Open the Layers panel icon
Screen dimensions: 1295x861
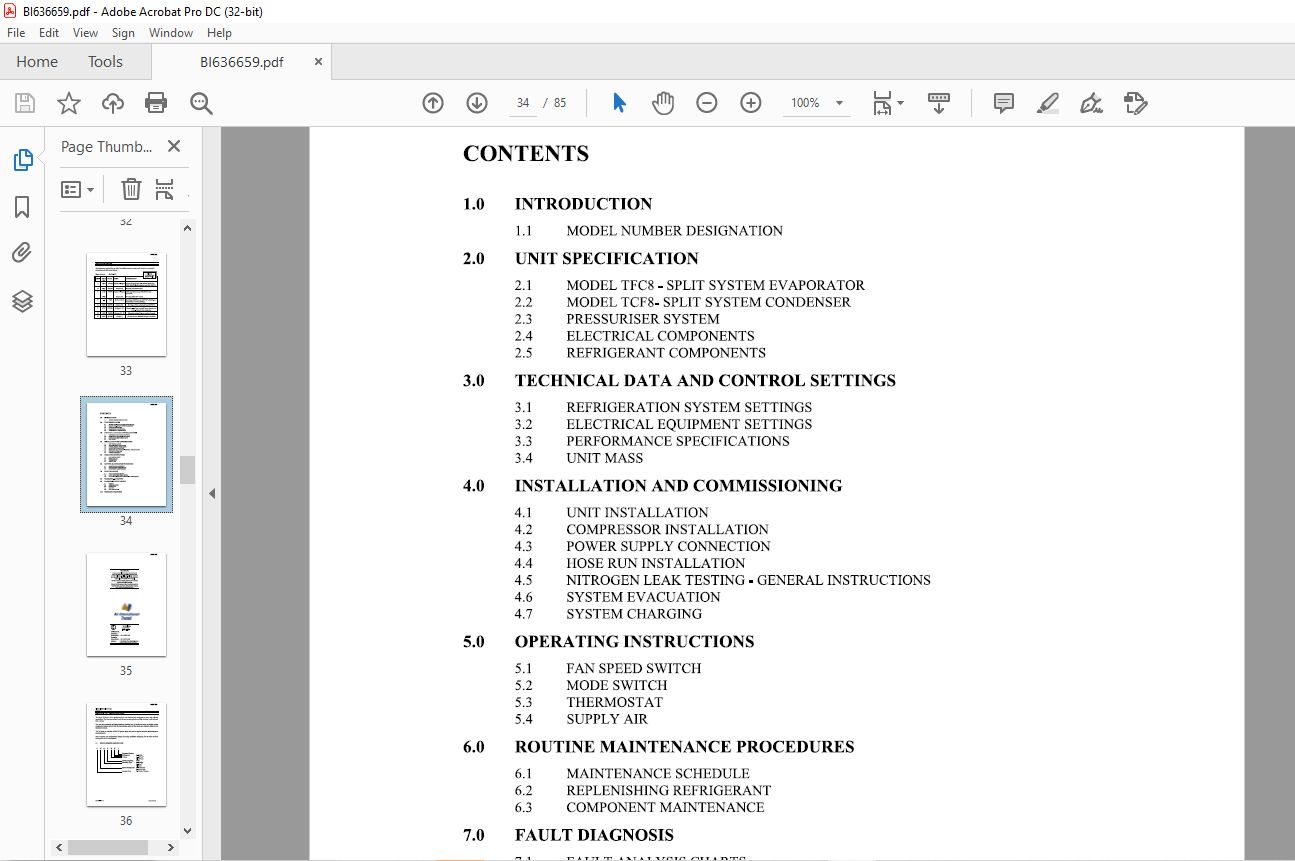[22, 301]
